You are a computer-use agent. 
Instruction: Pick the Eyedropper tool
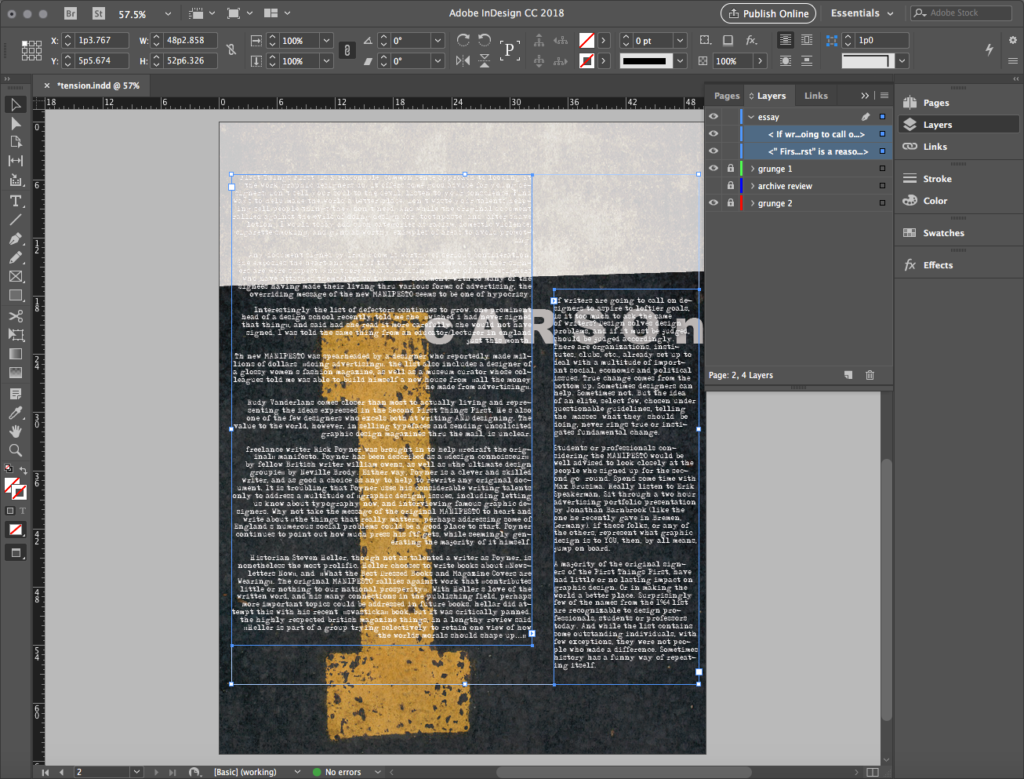16,412
